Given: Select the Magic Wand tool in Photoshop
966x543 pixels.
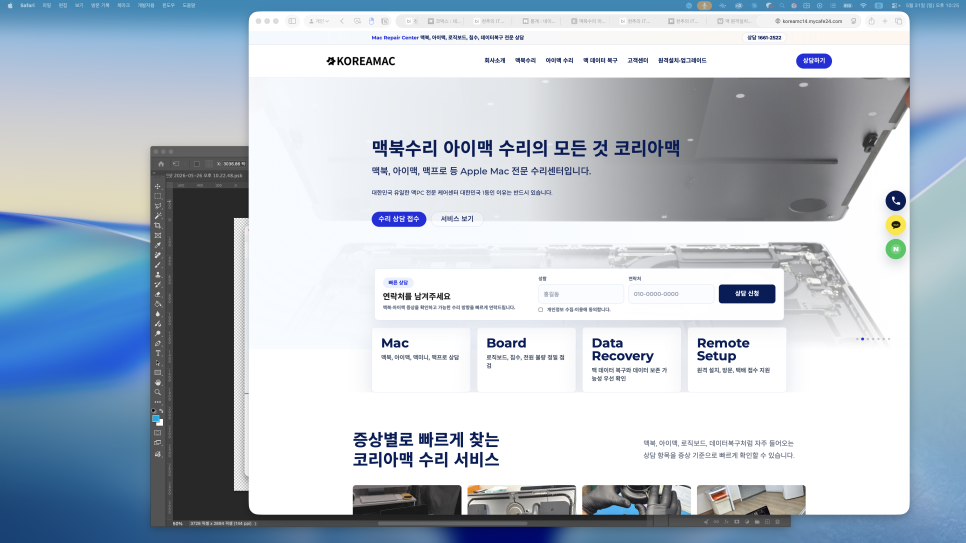Looking at the screenshot, I should (158, 216).
